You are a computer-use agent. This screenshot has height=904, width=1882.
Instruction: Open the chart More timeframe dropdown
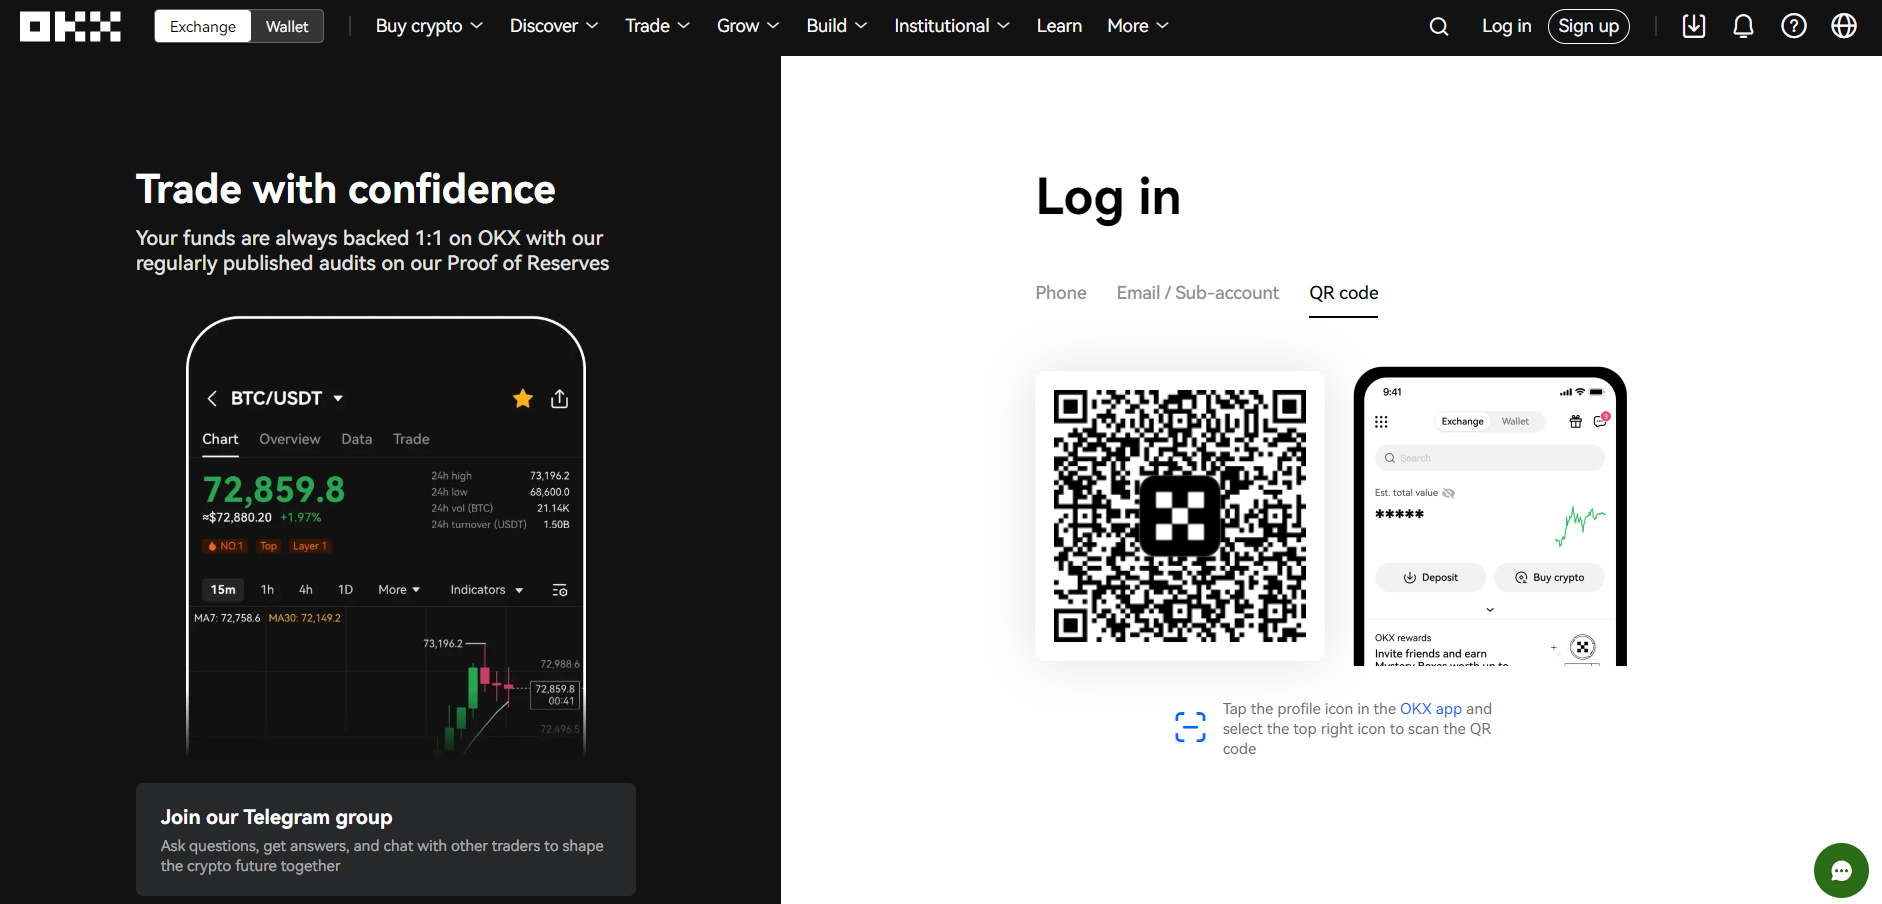(399, 590)
